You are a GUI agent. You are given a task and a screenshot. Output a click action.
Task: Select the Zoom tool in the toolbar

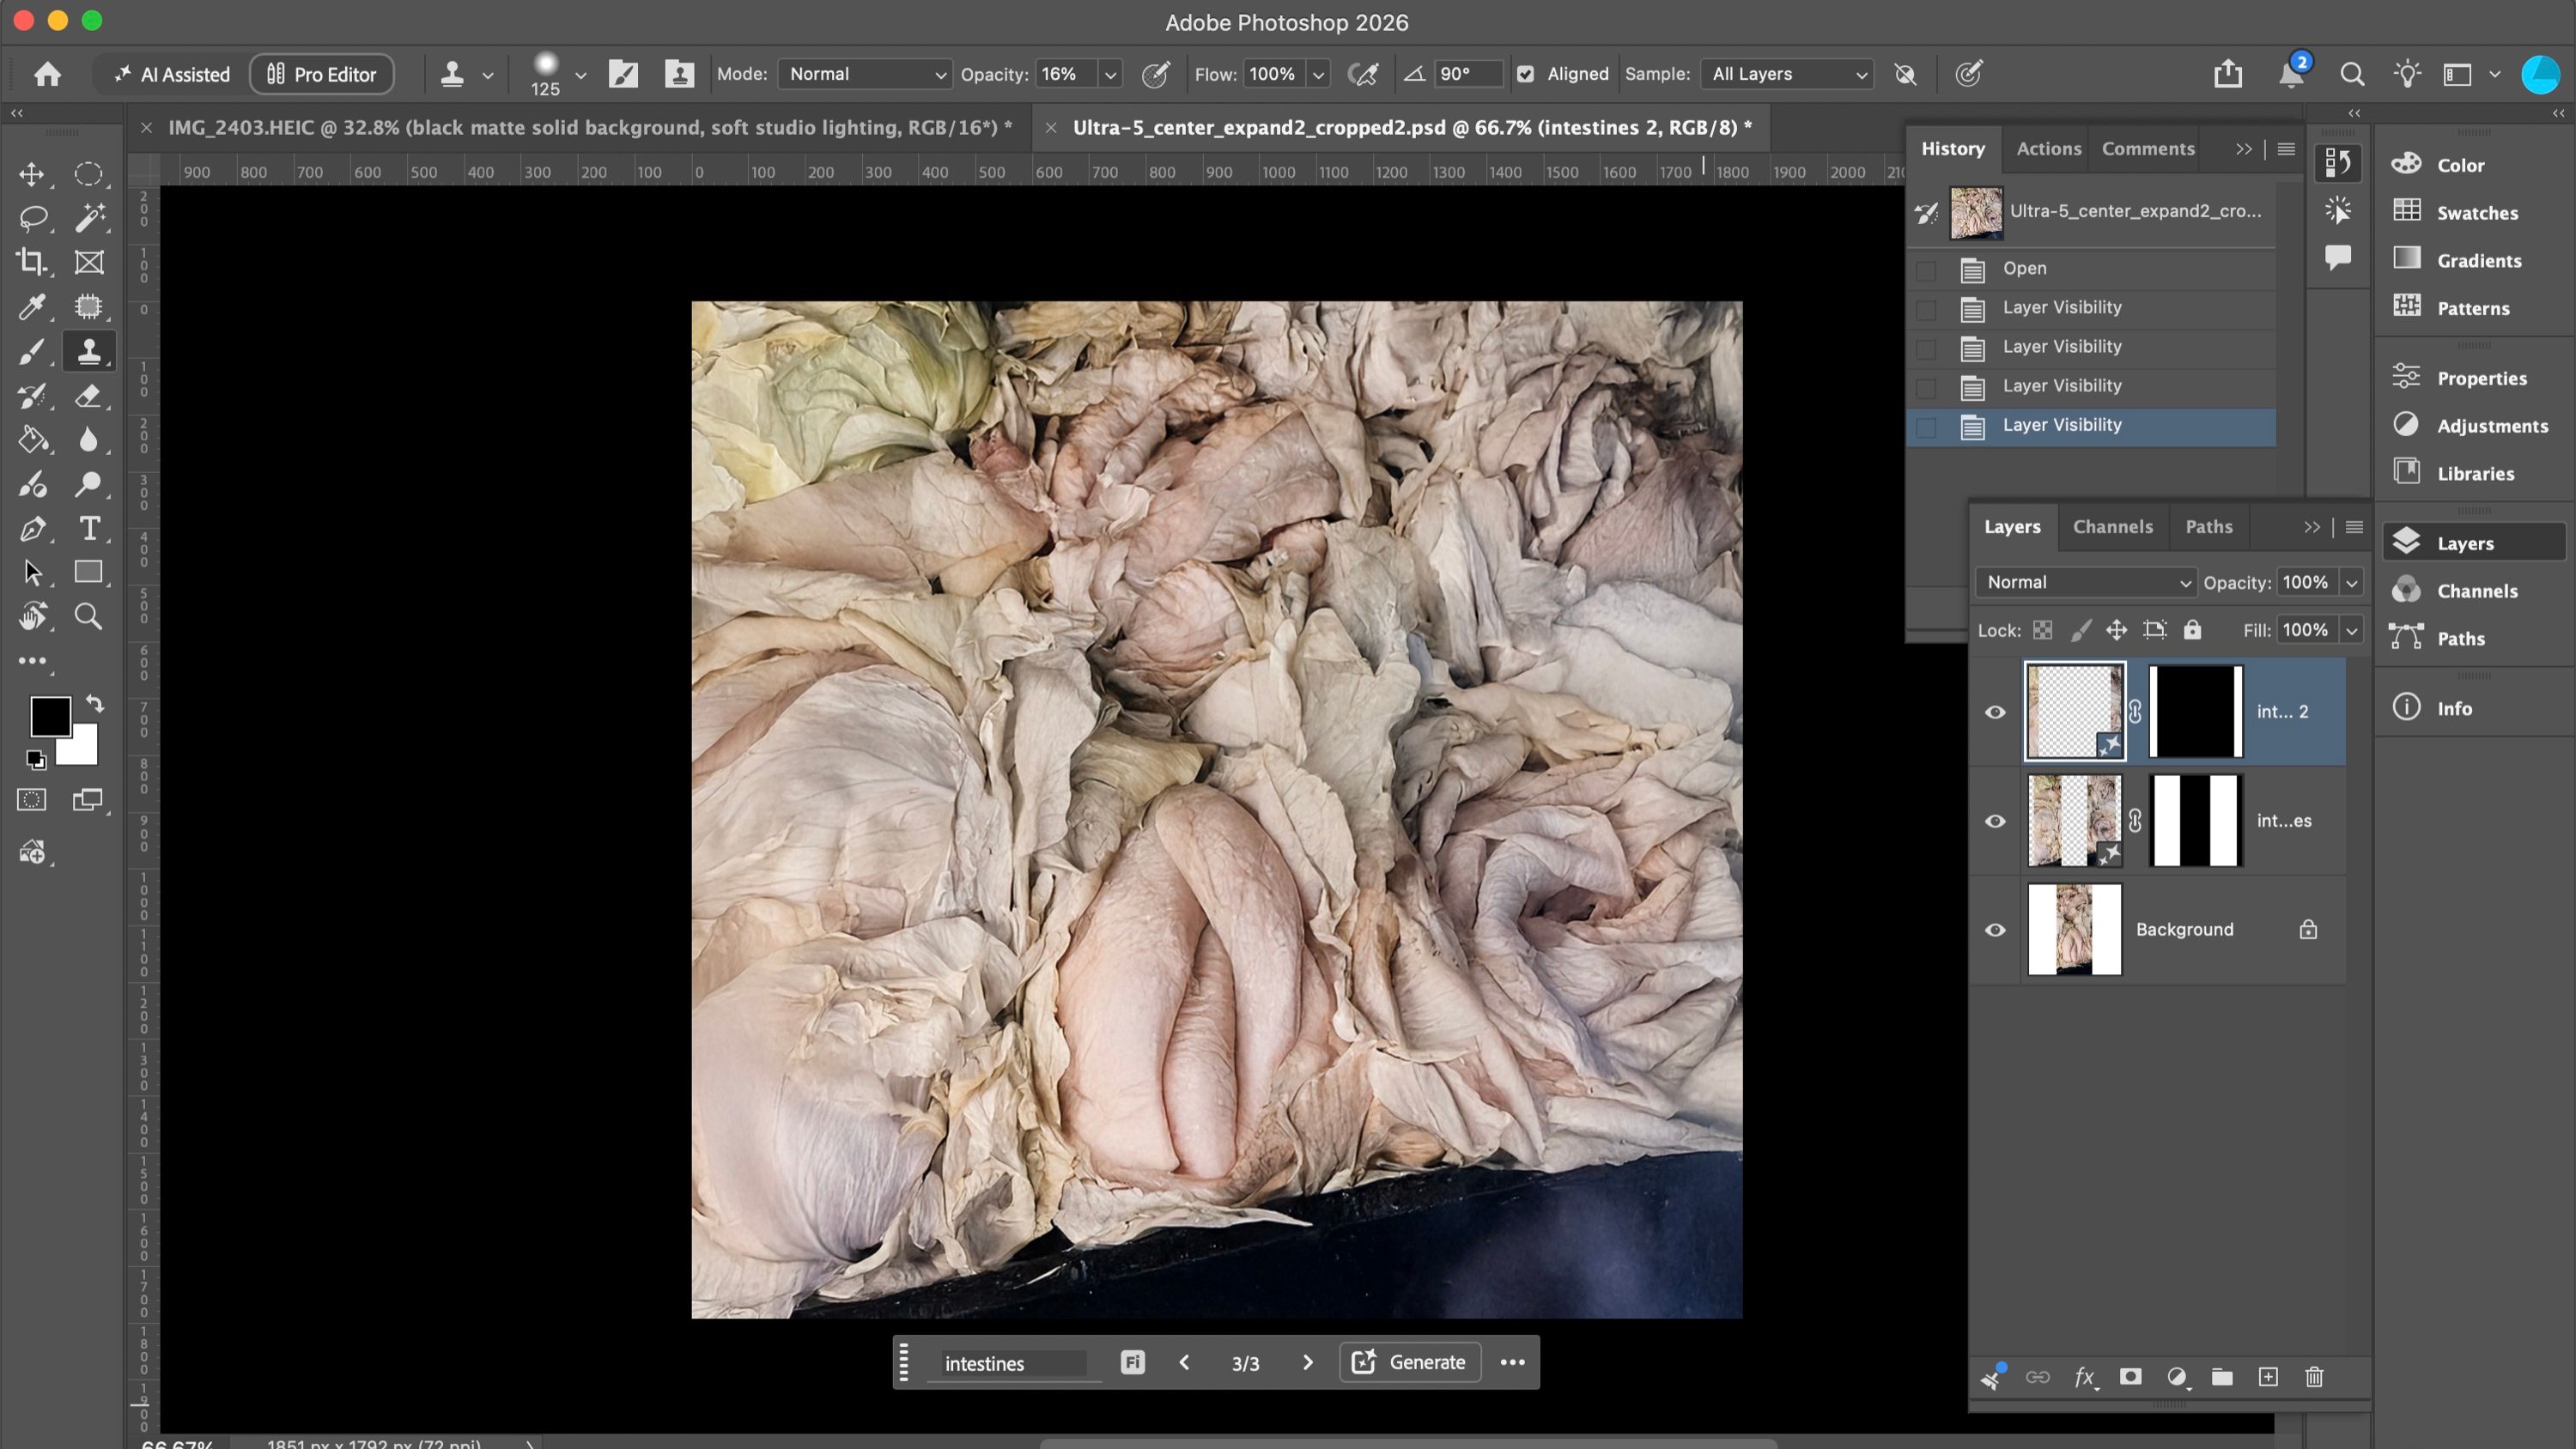pyautogui.click(x=89, y=616)
